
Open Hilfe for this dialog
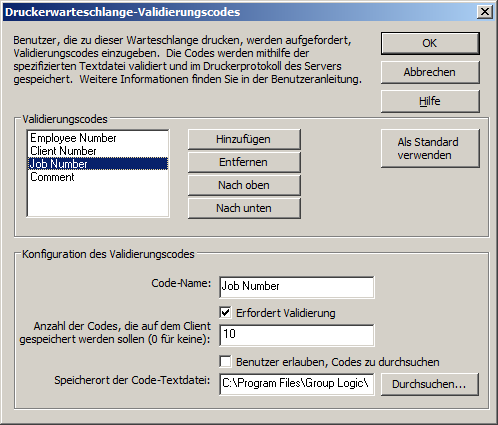tap(430, 101)
